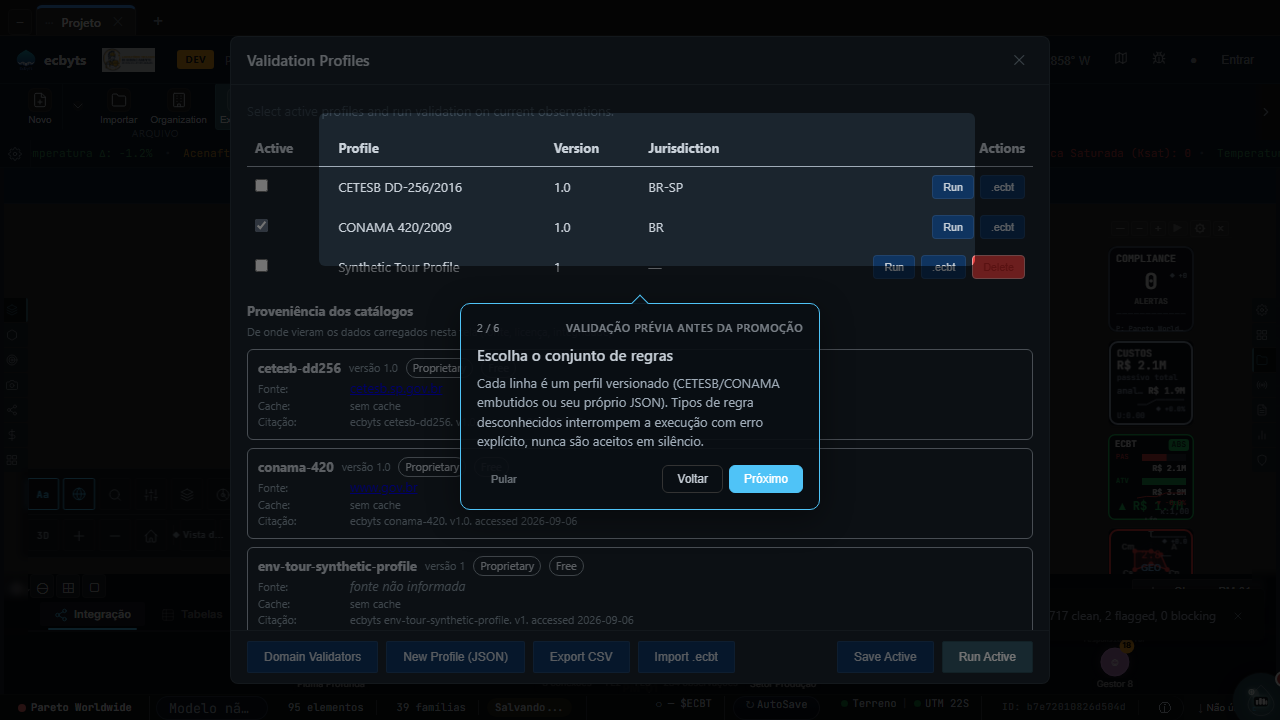The height and width of the screenshot is (720, 1280).
Task: Click the globe icon in view toolbar
Action: click(79, 494)
